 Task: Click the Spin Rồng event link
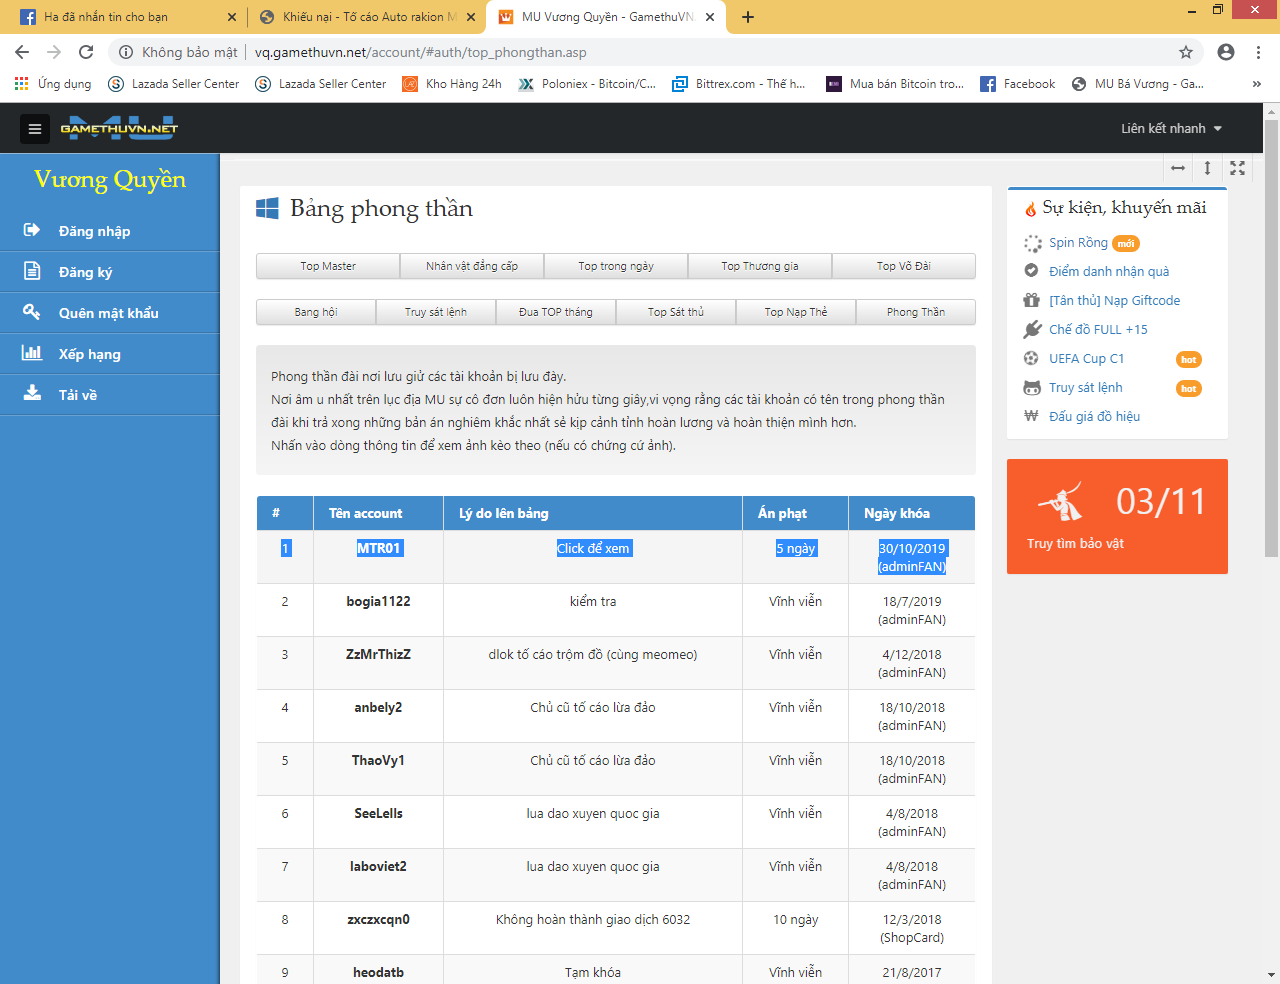pyautogui.click(x=1078, y=243)
